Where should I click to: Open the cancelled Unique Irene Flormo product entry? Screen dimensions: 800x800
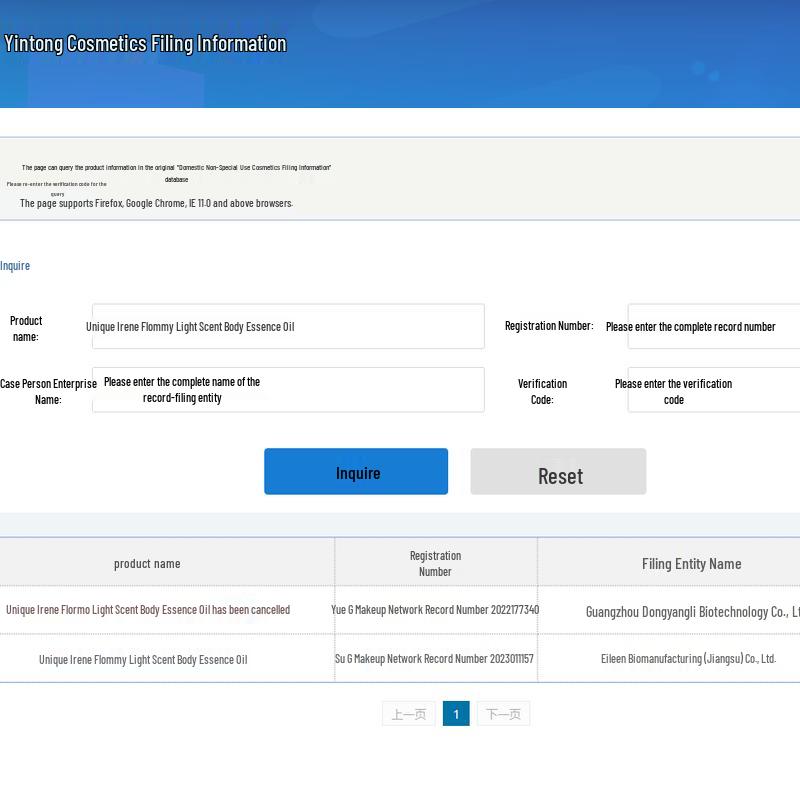(x=148, y=610)
